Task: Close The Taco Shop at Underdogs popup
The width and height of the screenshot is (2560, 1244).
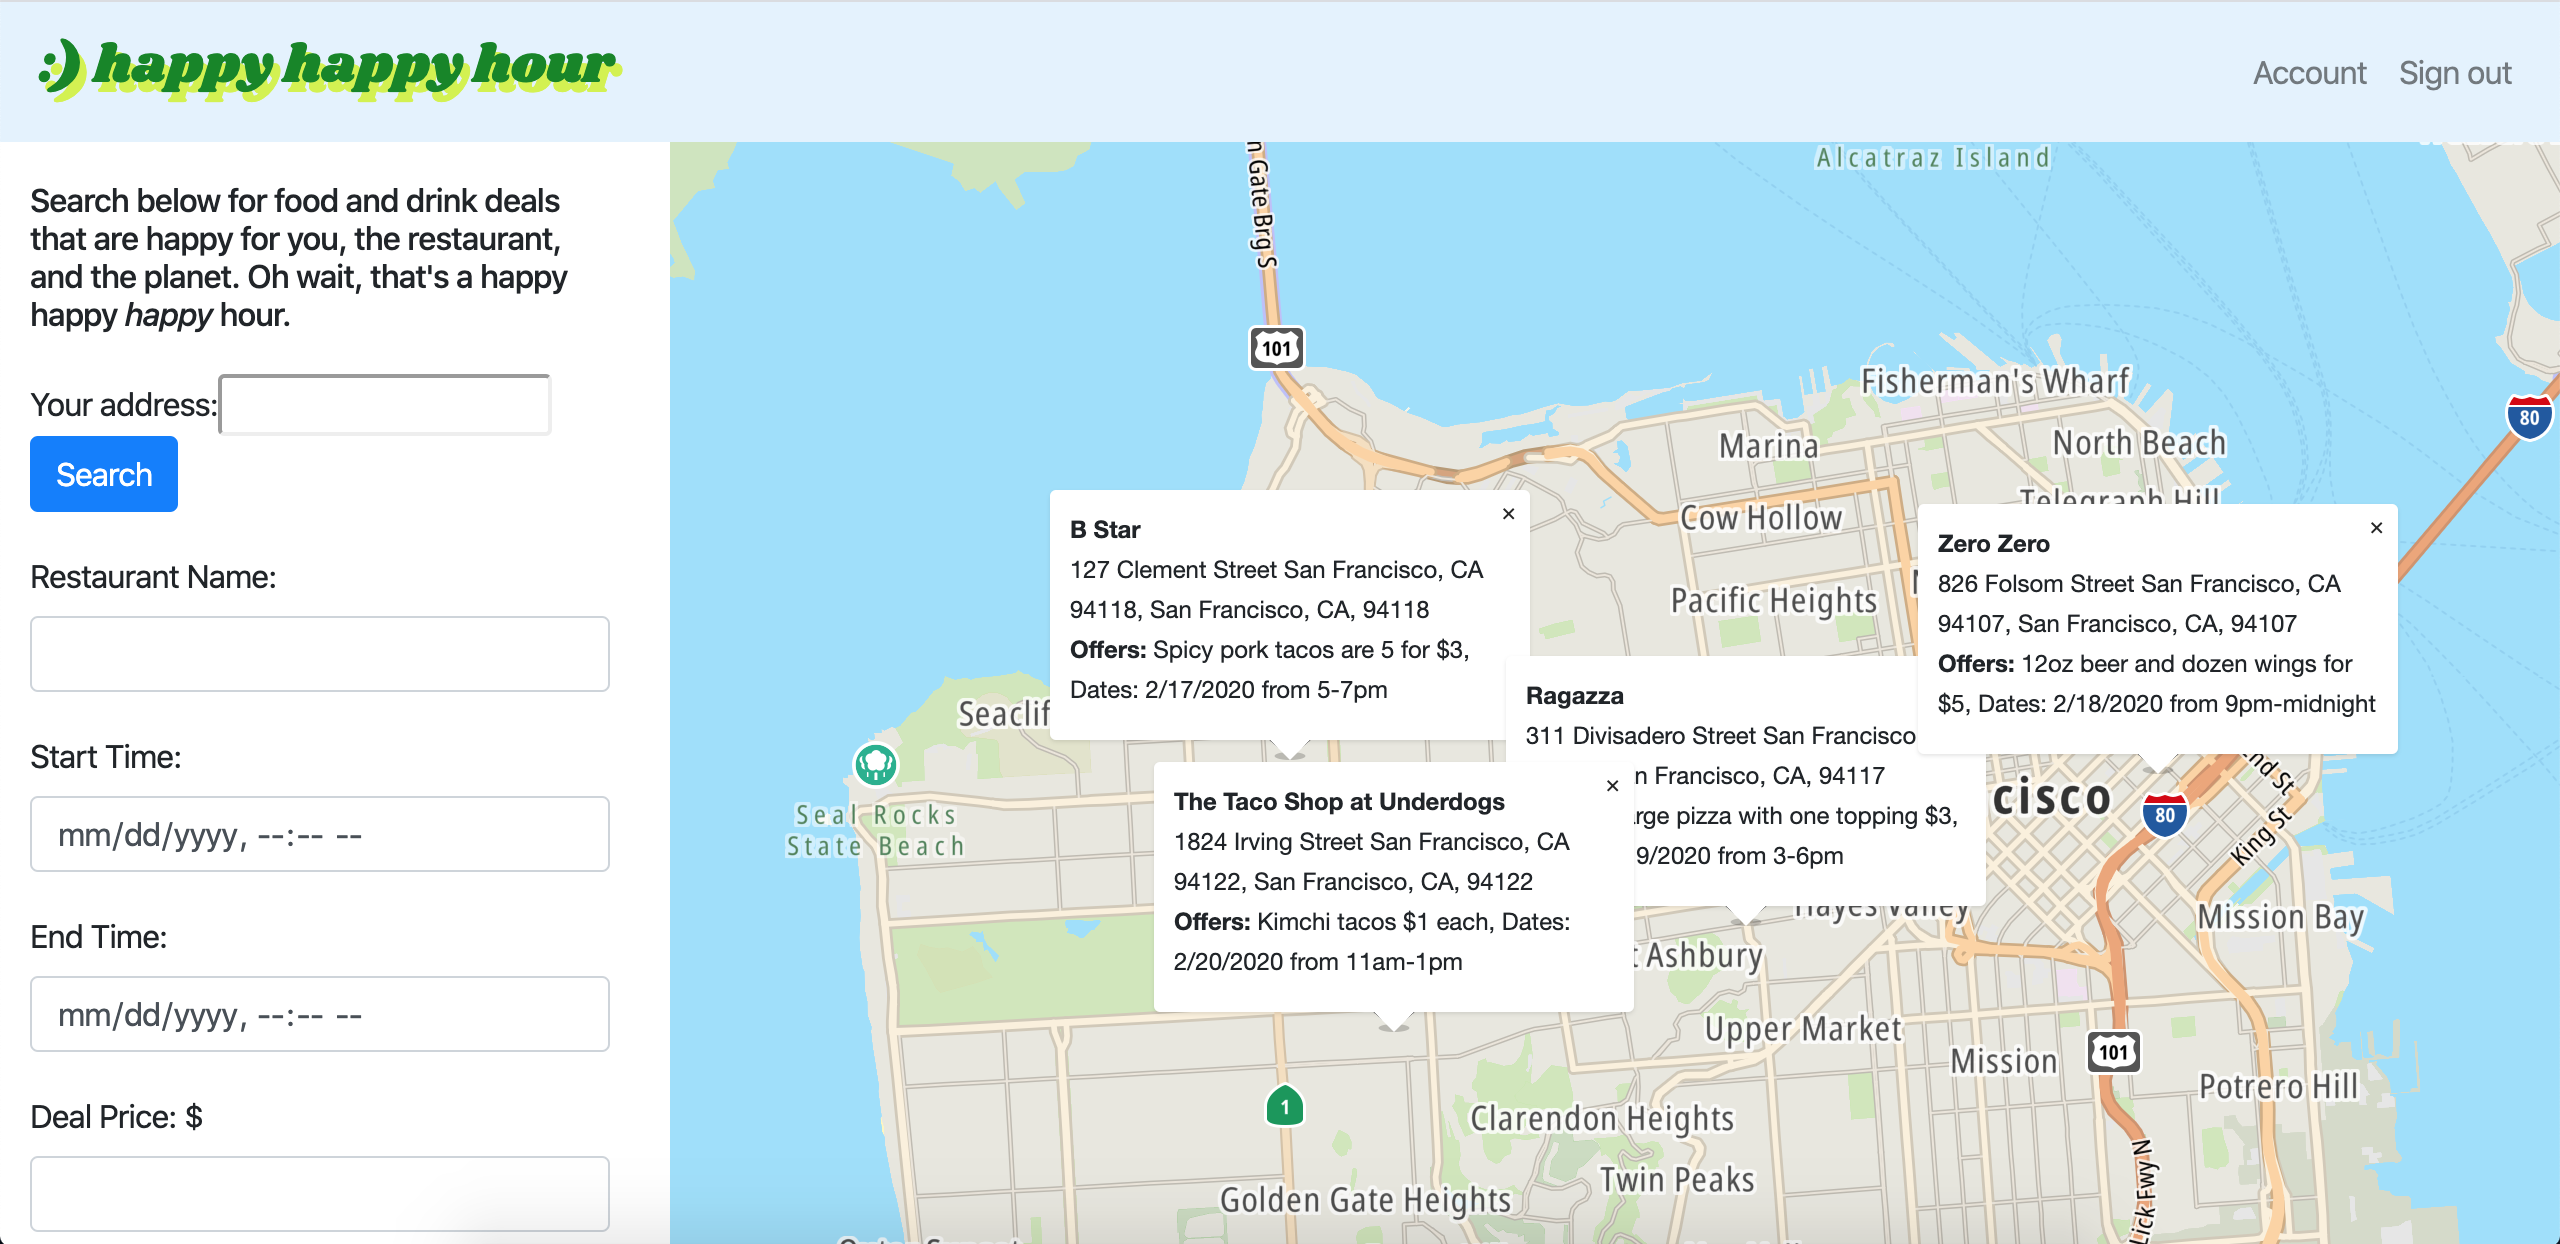Action: (x=1612, y=786)
